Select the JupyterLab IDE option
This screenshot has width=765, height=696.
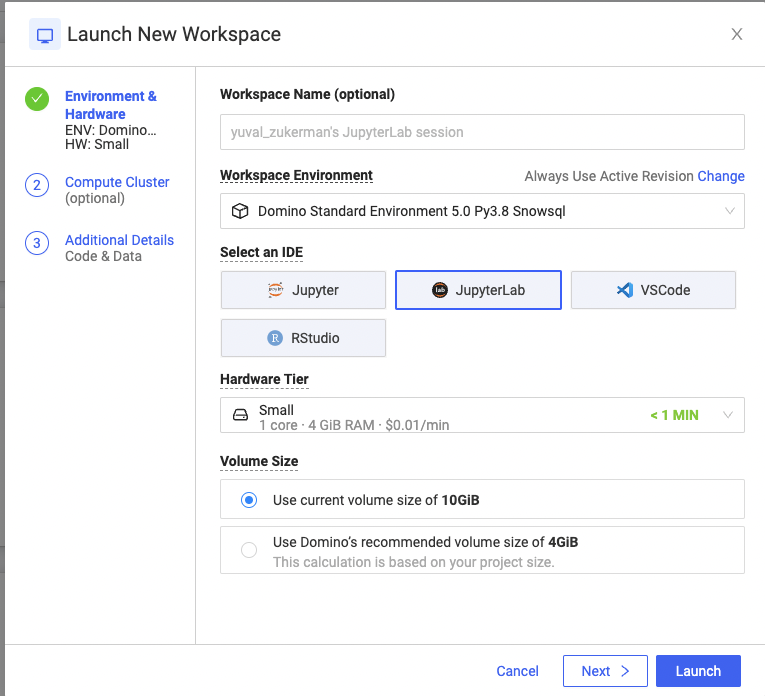click(x=478, y=290)
